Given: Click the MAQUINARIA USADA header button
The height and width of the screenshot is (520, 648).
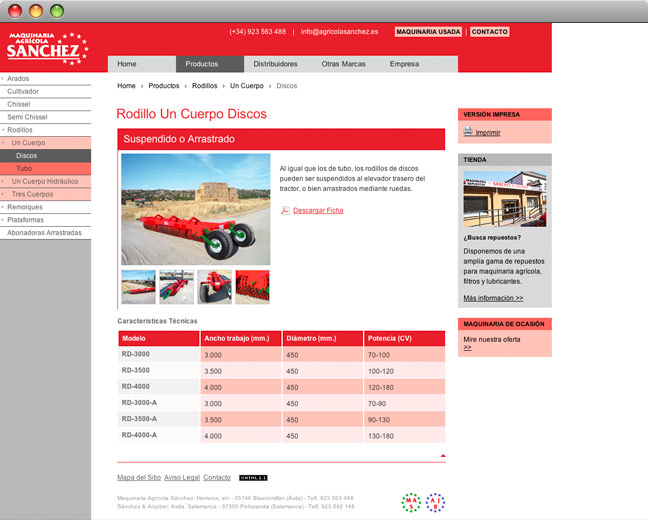Looking at the screenshot, I should 428,32.
